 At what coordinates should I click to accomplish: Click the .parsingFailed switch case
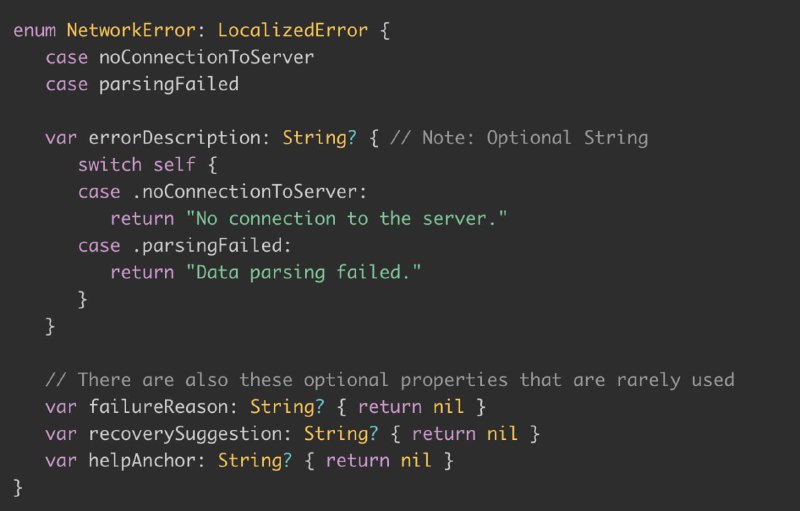212,246
